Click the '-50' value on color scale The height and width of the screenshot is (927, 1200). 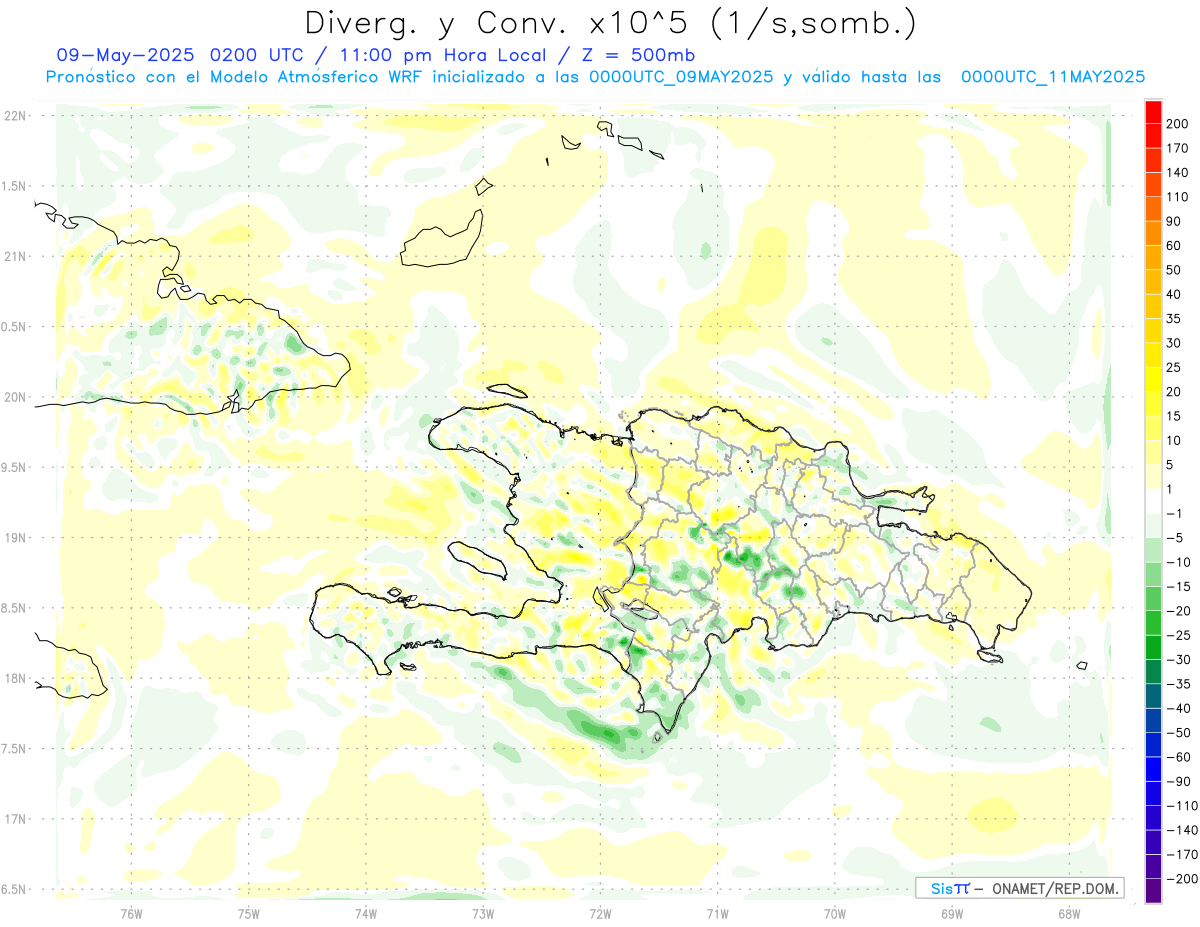1180,733
